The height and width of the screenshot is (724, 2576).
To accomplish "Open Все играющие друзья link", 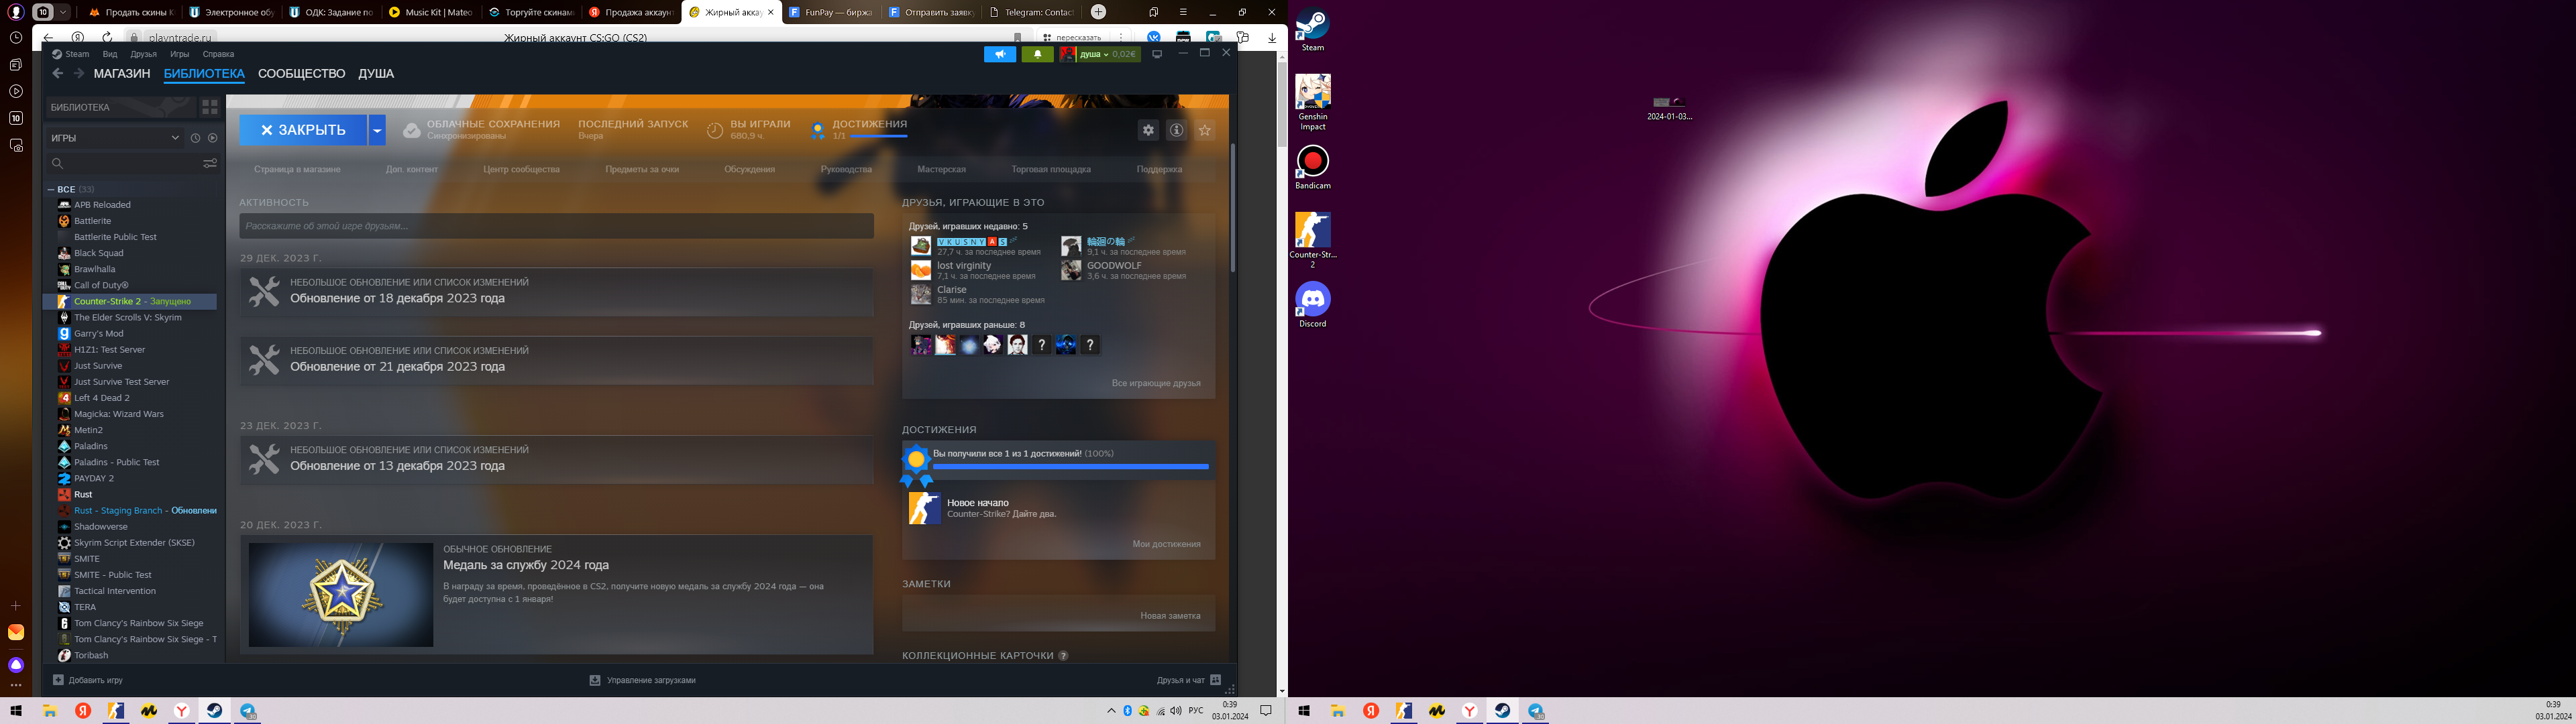I will point(1156,383).
